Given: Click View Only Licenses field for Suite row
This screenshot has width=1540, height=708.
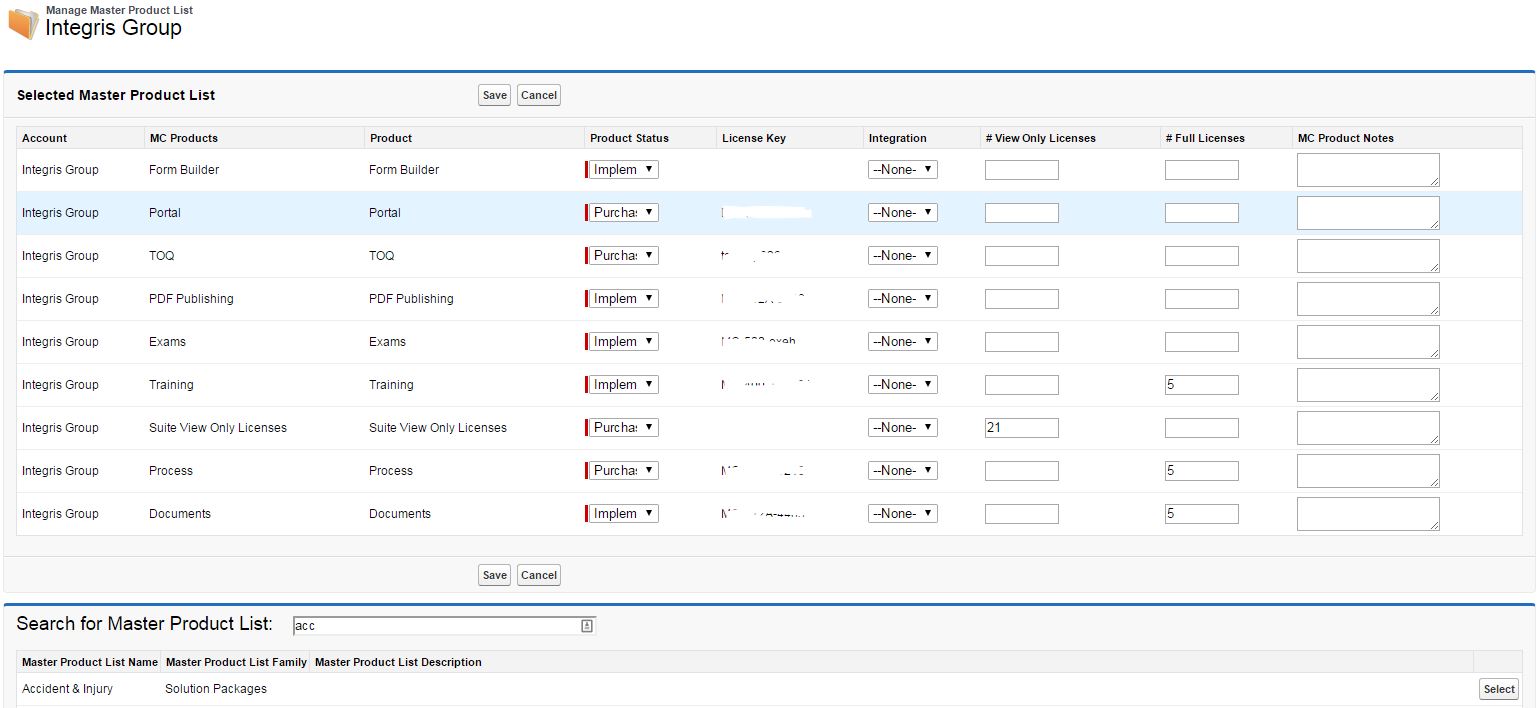Looking at the screenshot, I should (x=1021, y=428).
